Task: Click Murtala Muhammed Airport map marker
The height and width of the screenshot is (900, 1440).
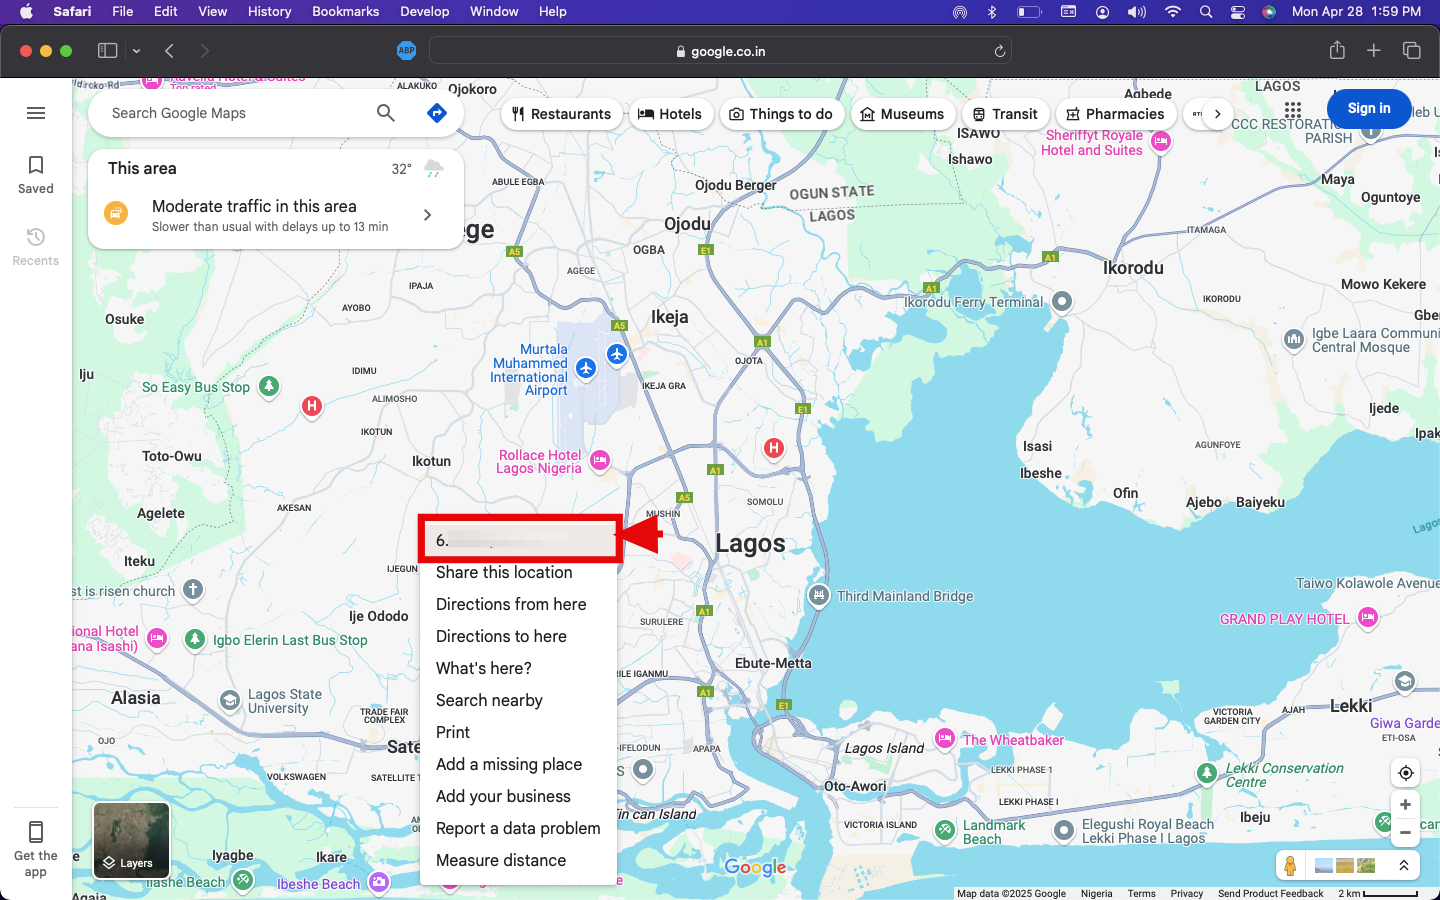Action: pyautogui.click(x=586, y=368)
